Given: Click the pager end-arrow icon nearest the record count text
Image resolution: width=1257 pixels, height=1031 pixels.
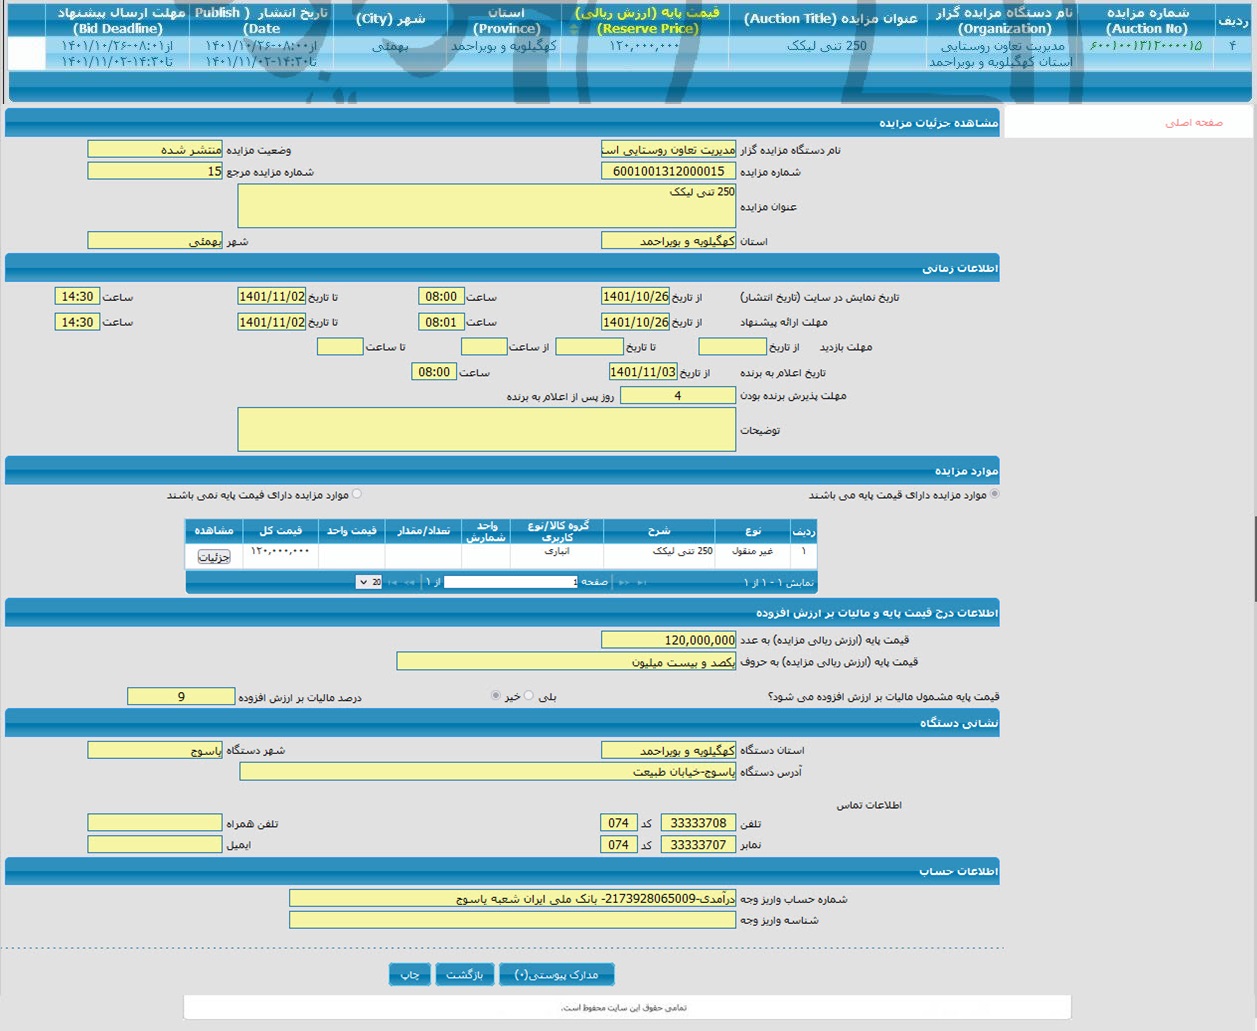Looking at the screenshot, I should (x=642, y=582).
